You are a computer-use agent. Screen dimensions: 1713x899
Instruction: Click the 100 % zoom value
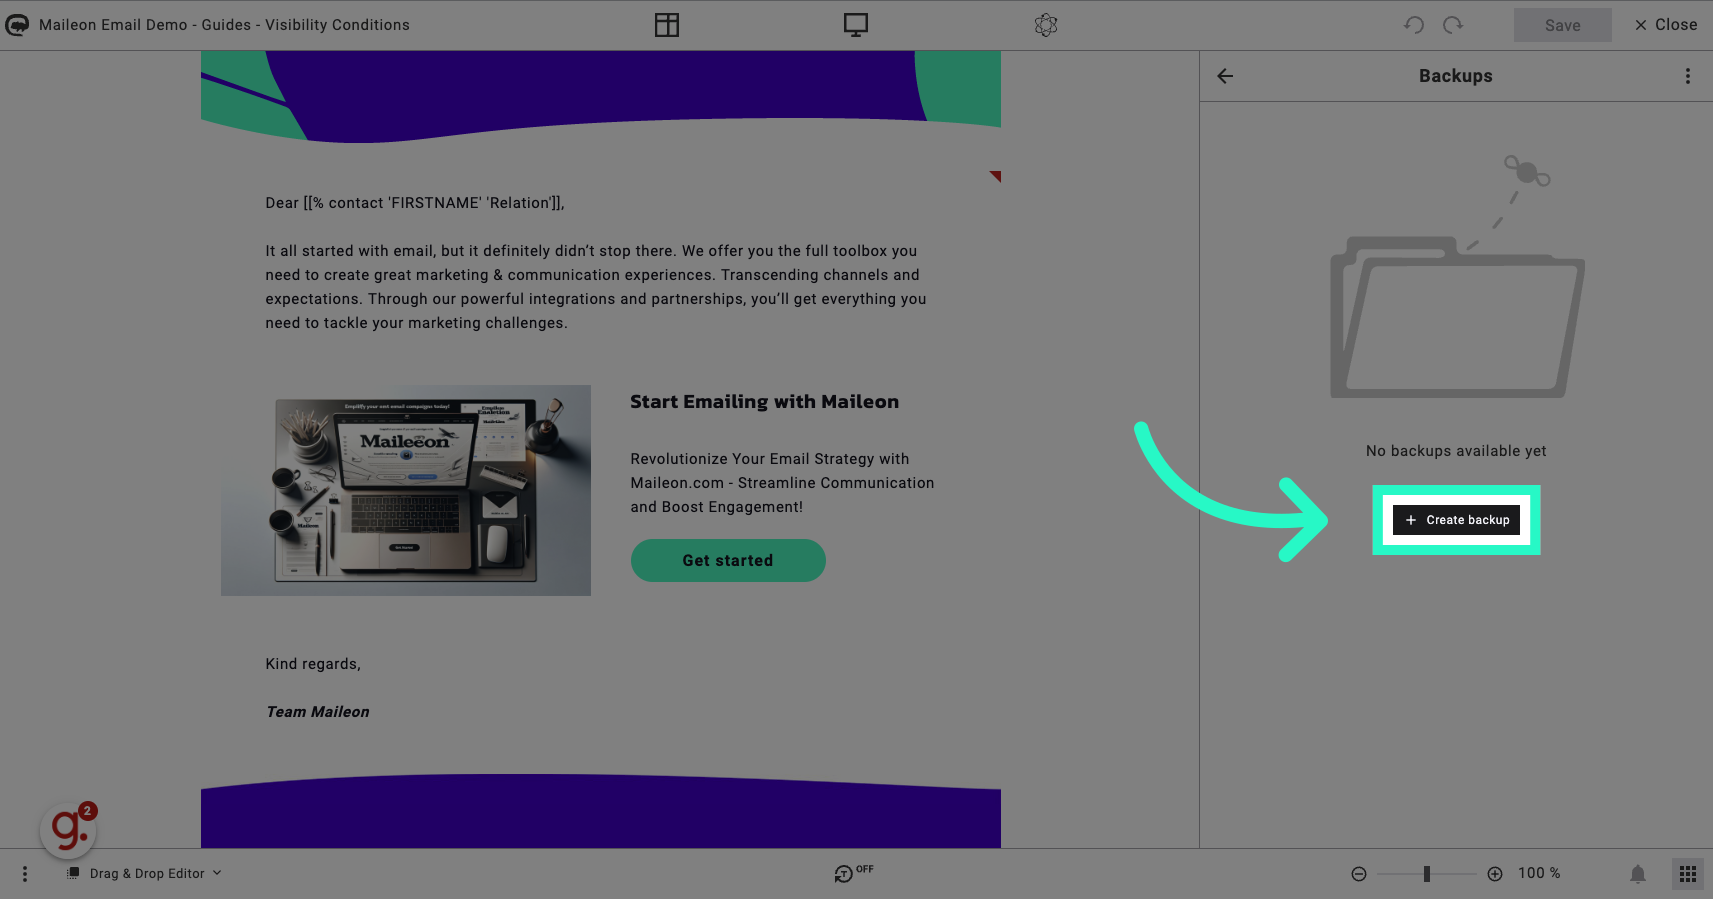[1539, 873]
